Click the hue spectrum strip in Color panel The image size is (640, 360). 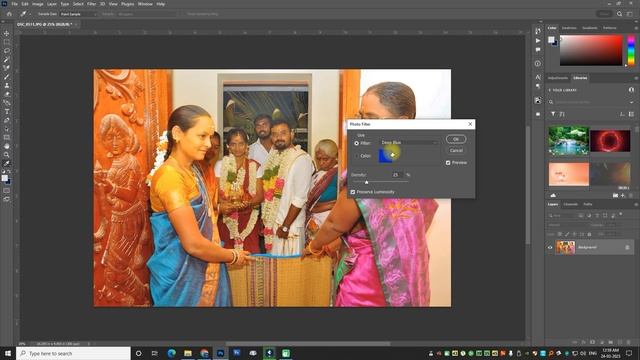click(631, 51)
